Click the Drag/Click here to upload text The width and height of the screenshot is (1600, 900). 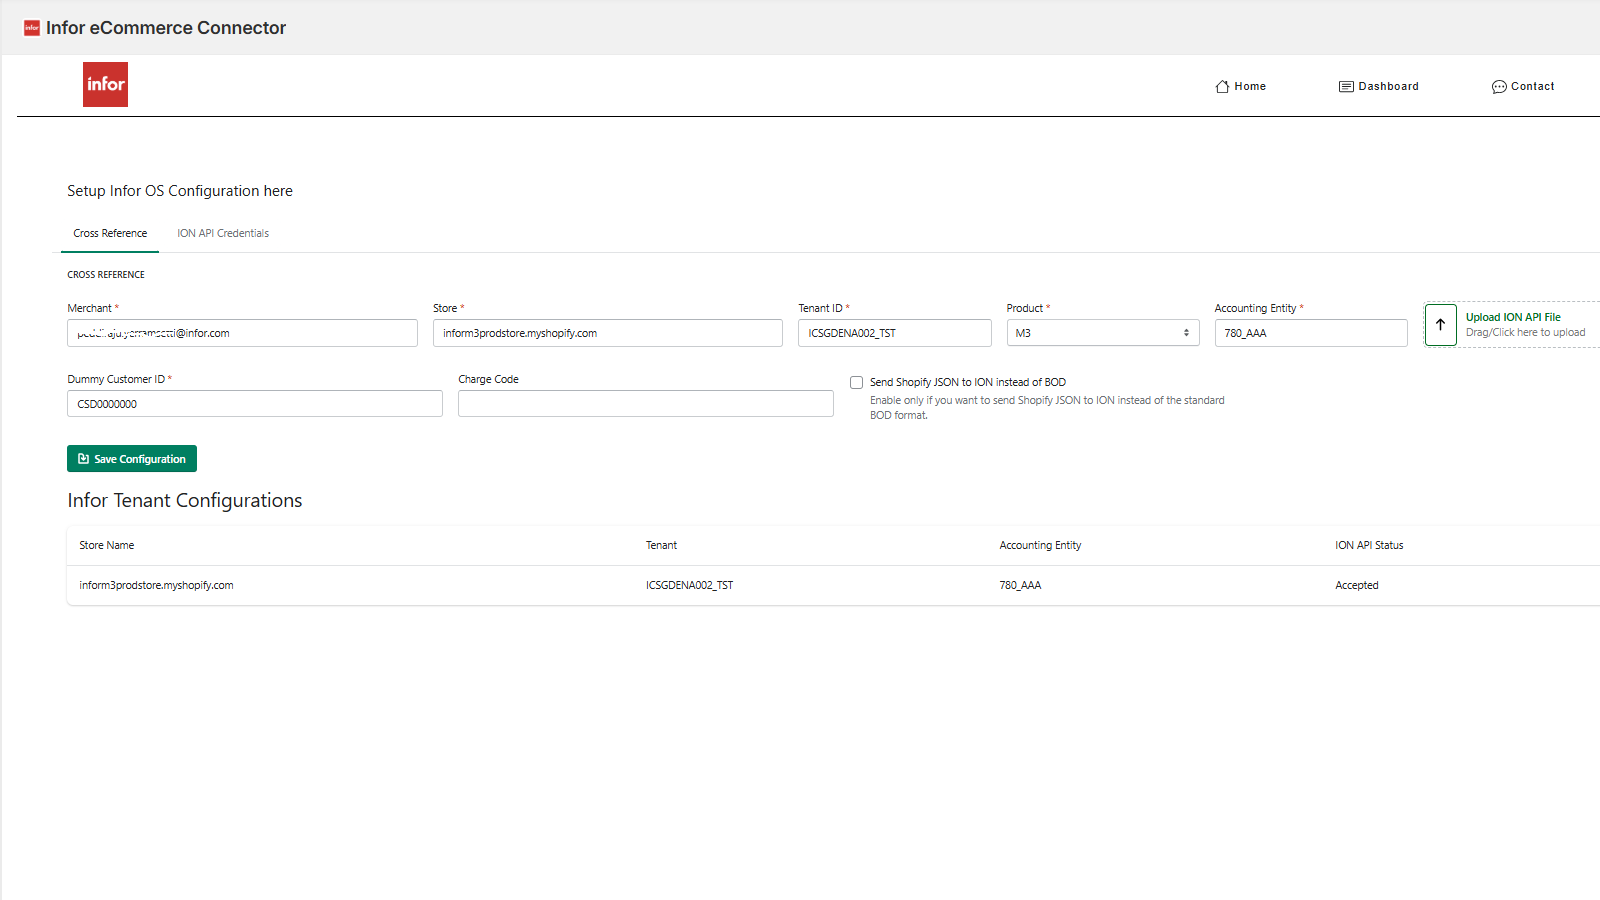click(1526, 332)
